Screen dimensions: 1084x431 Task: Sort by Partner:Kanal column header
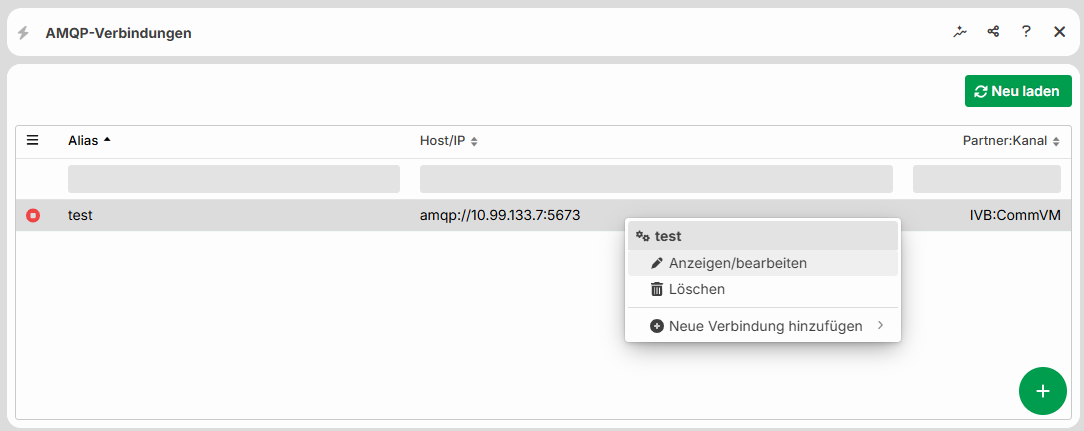1011,141
